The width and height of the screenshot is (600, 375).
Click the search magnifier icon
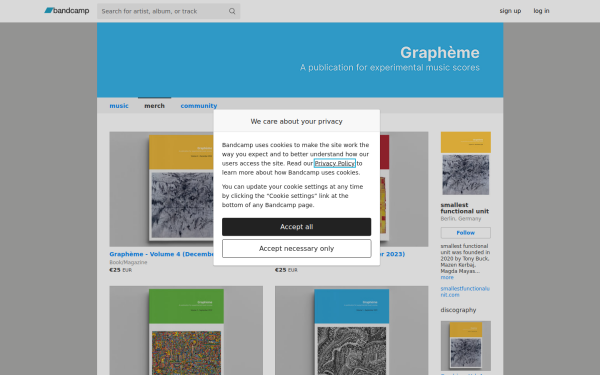tap(232, 11)
